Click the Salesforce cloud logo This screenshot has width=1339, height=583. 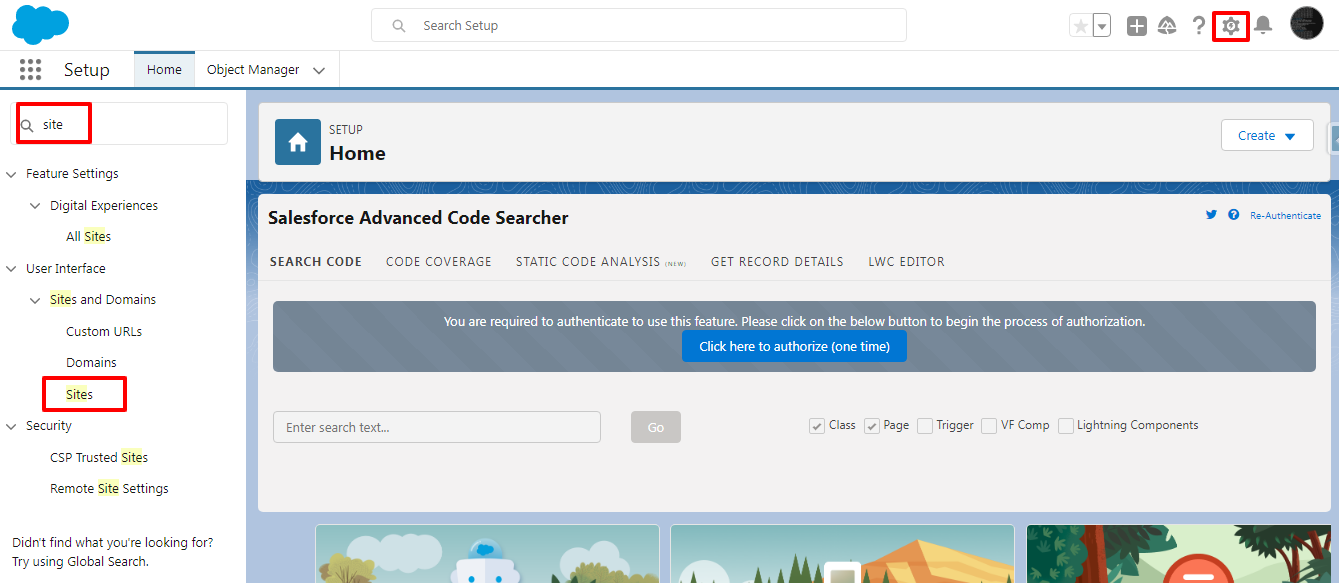40,25
